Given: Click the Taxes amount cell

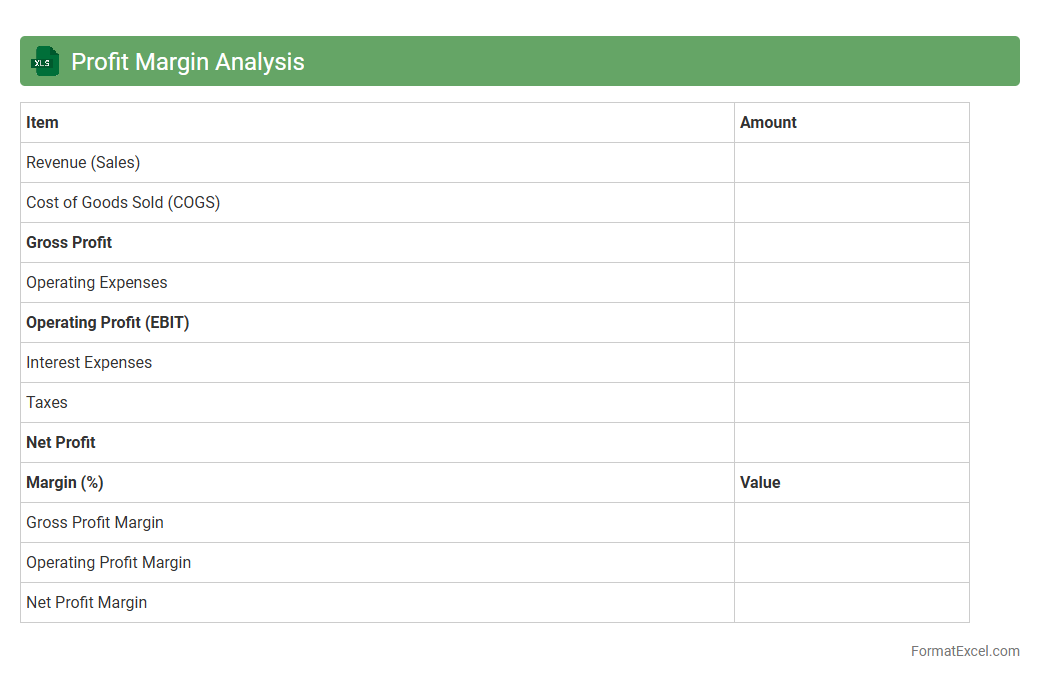Looking at the screenshot, I should point(851,403).
